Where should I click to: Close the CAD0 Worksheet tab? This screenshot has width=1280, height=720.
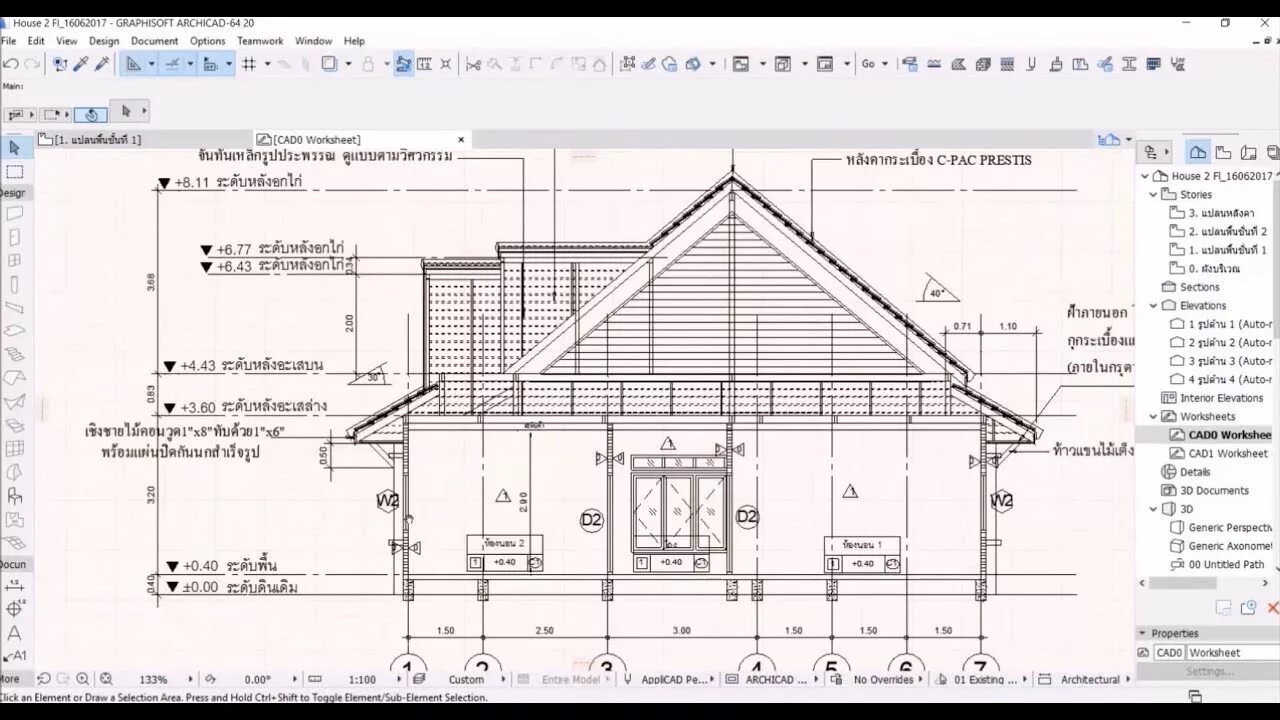pos(461,140)
